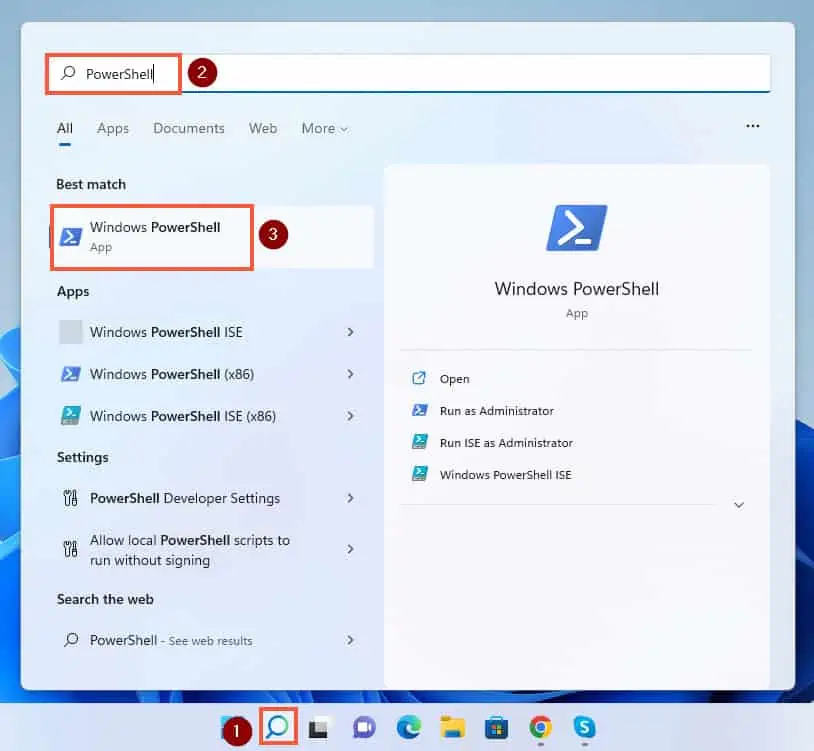This screenshot has height=751, width=814.
Task: Open Microsoft Store from the taskbar
Action: (x=496, y=728)
